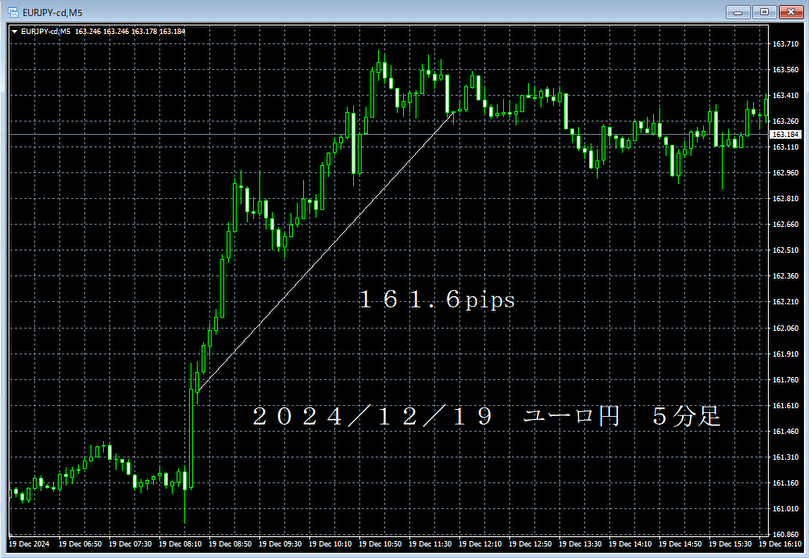Click the 162.510 price scale value
This screenshot has height=558, width=809.
(x=785, y=250)
